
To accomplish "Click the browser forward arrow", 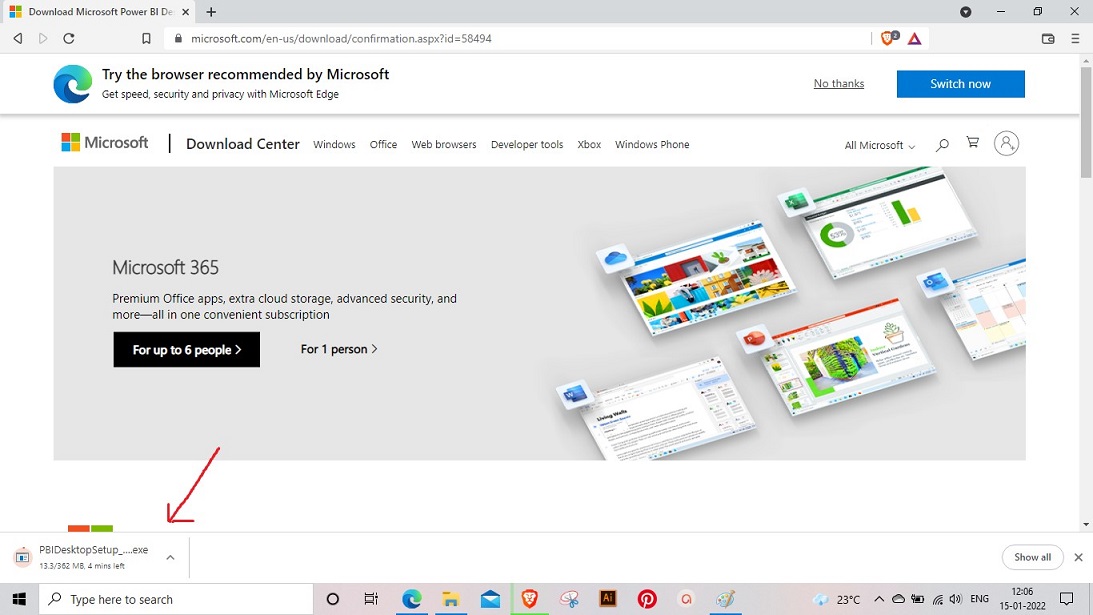I will (43, 38).
